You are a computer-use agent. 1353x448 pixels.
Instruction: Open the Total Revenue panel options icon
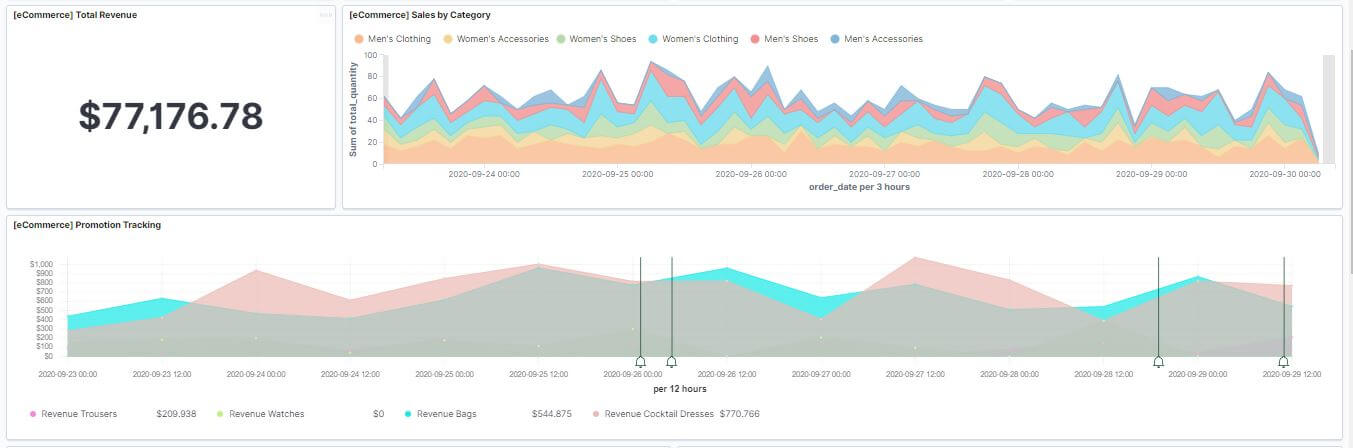[325, 15]
